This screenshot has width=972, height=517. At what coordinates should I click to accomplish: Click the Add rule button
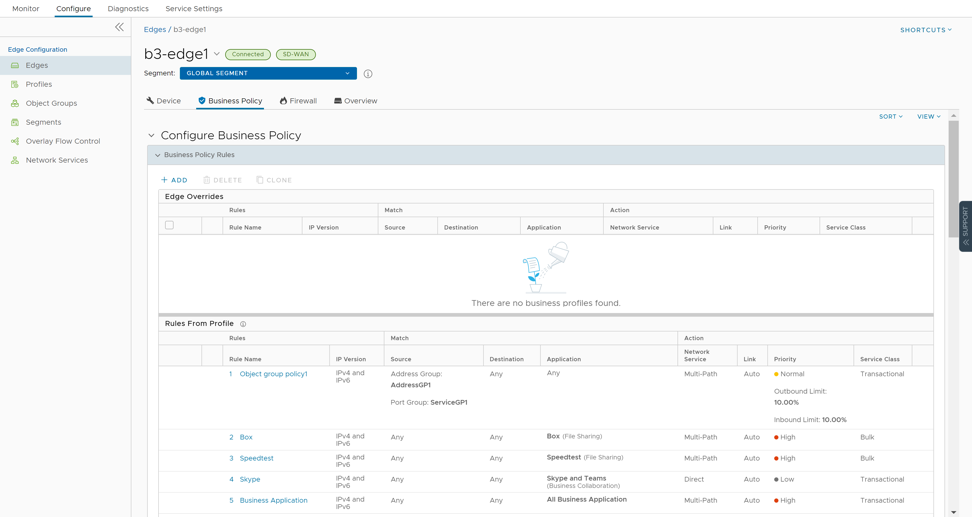(x=174, y=180)
